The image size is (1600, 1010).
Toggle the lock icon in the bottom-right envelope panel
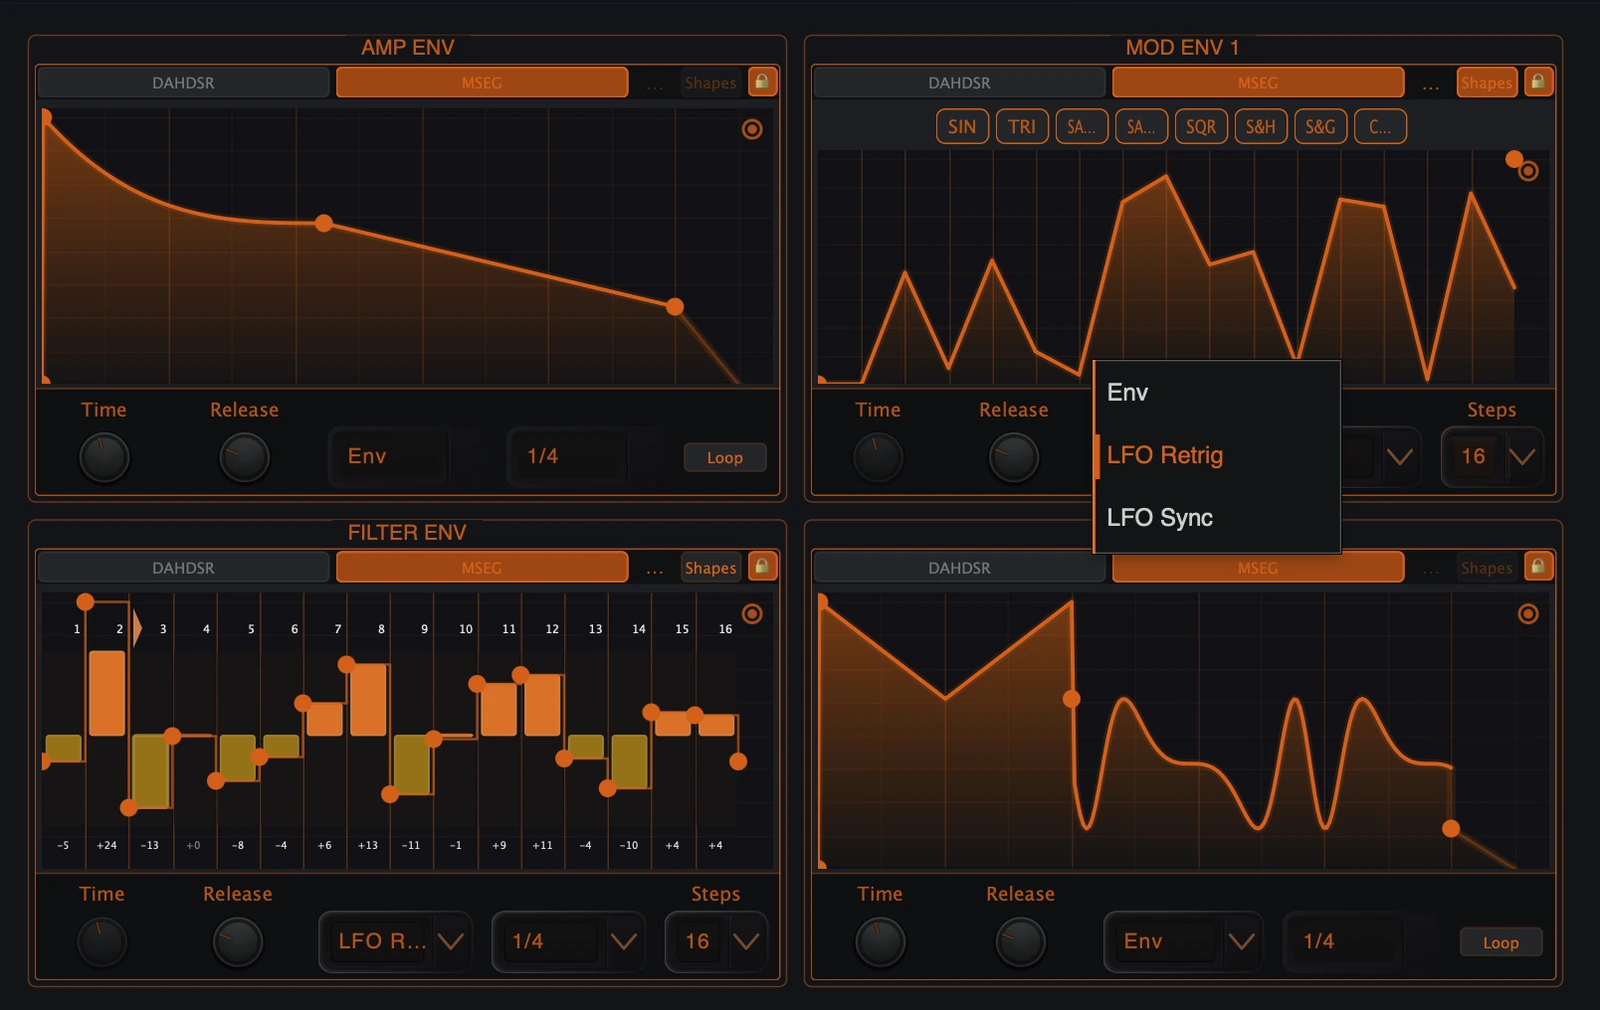pos(1538,567)
